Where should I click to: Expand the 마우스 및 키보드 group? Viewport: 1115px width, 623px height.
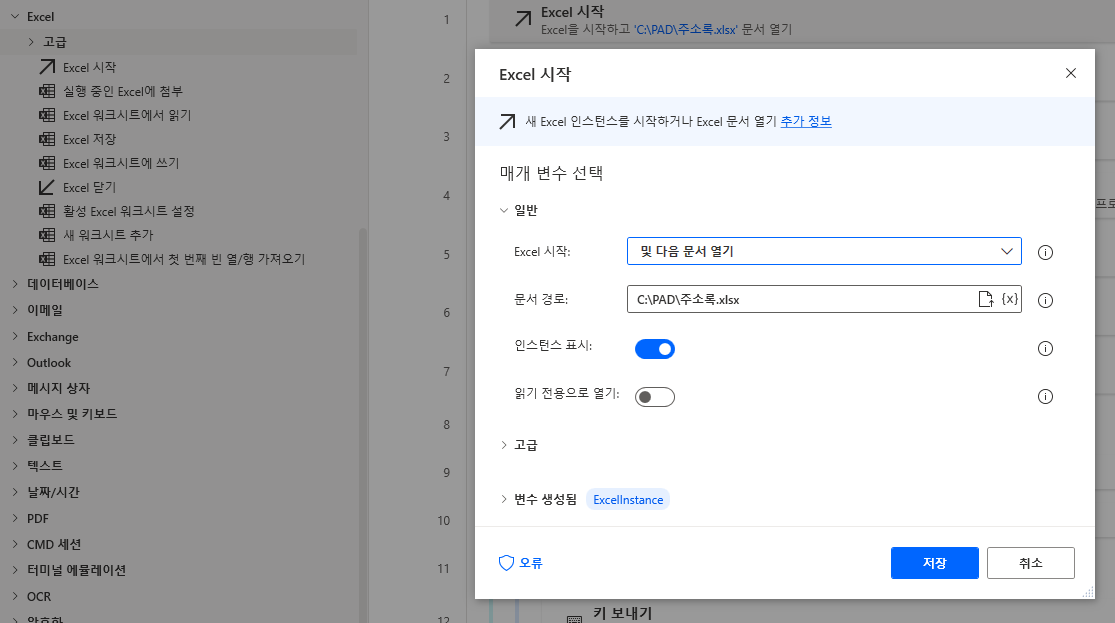pos(15,413)
